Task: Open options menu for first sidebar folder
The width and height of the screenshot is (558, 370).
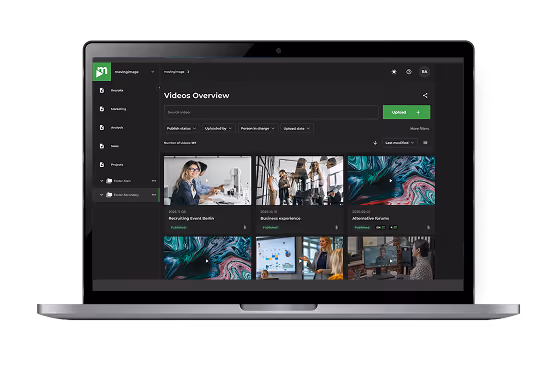Action: pyautogui.click(x=154, y=181)
